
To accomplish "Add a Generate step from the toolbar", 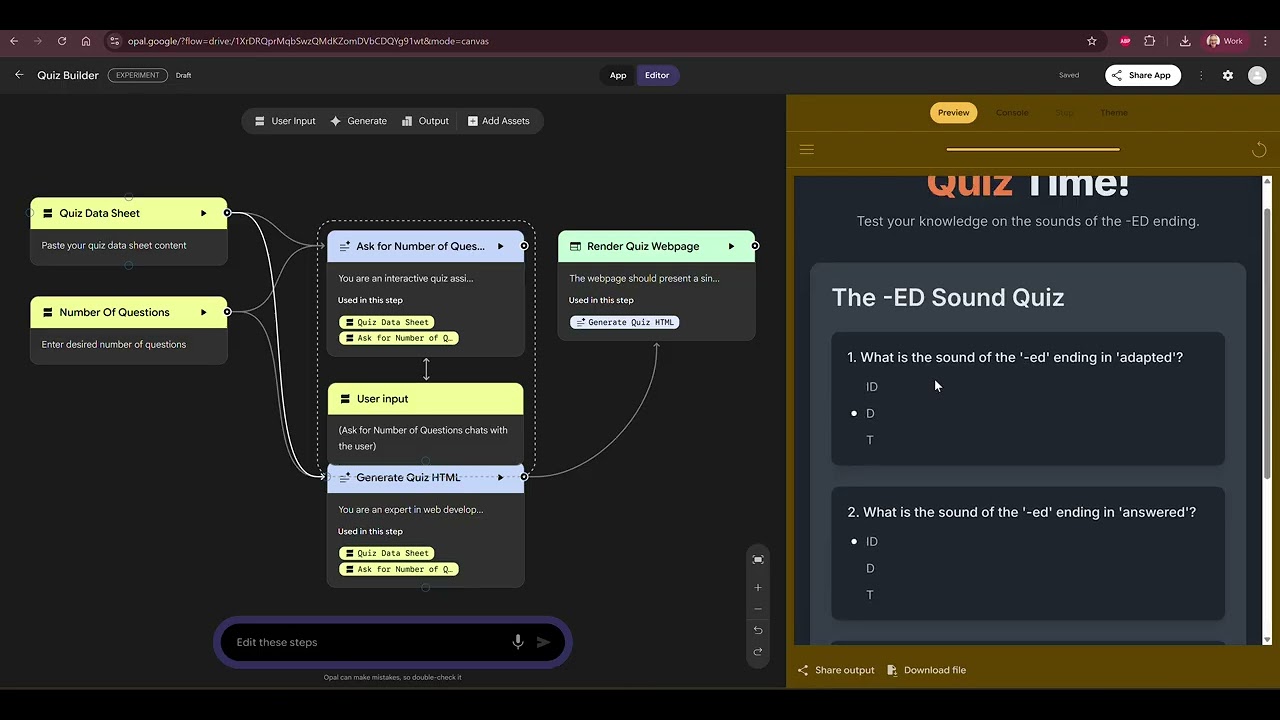I will [x=358, y=121].
